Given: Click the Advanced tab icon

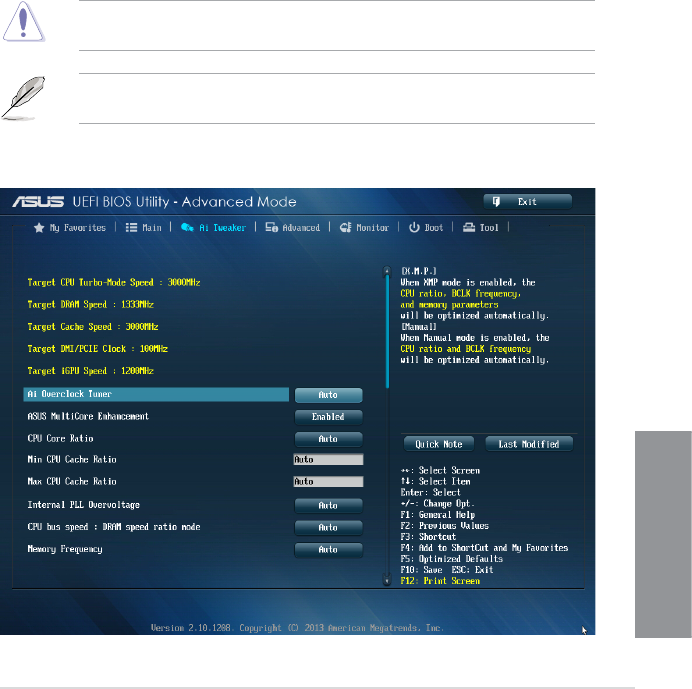Looking at the screenshot, I should pos(271,228).
